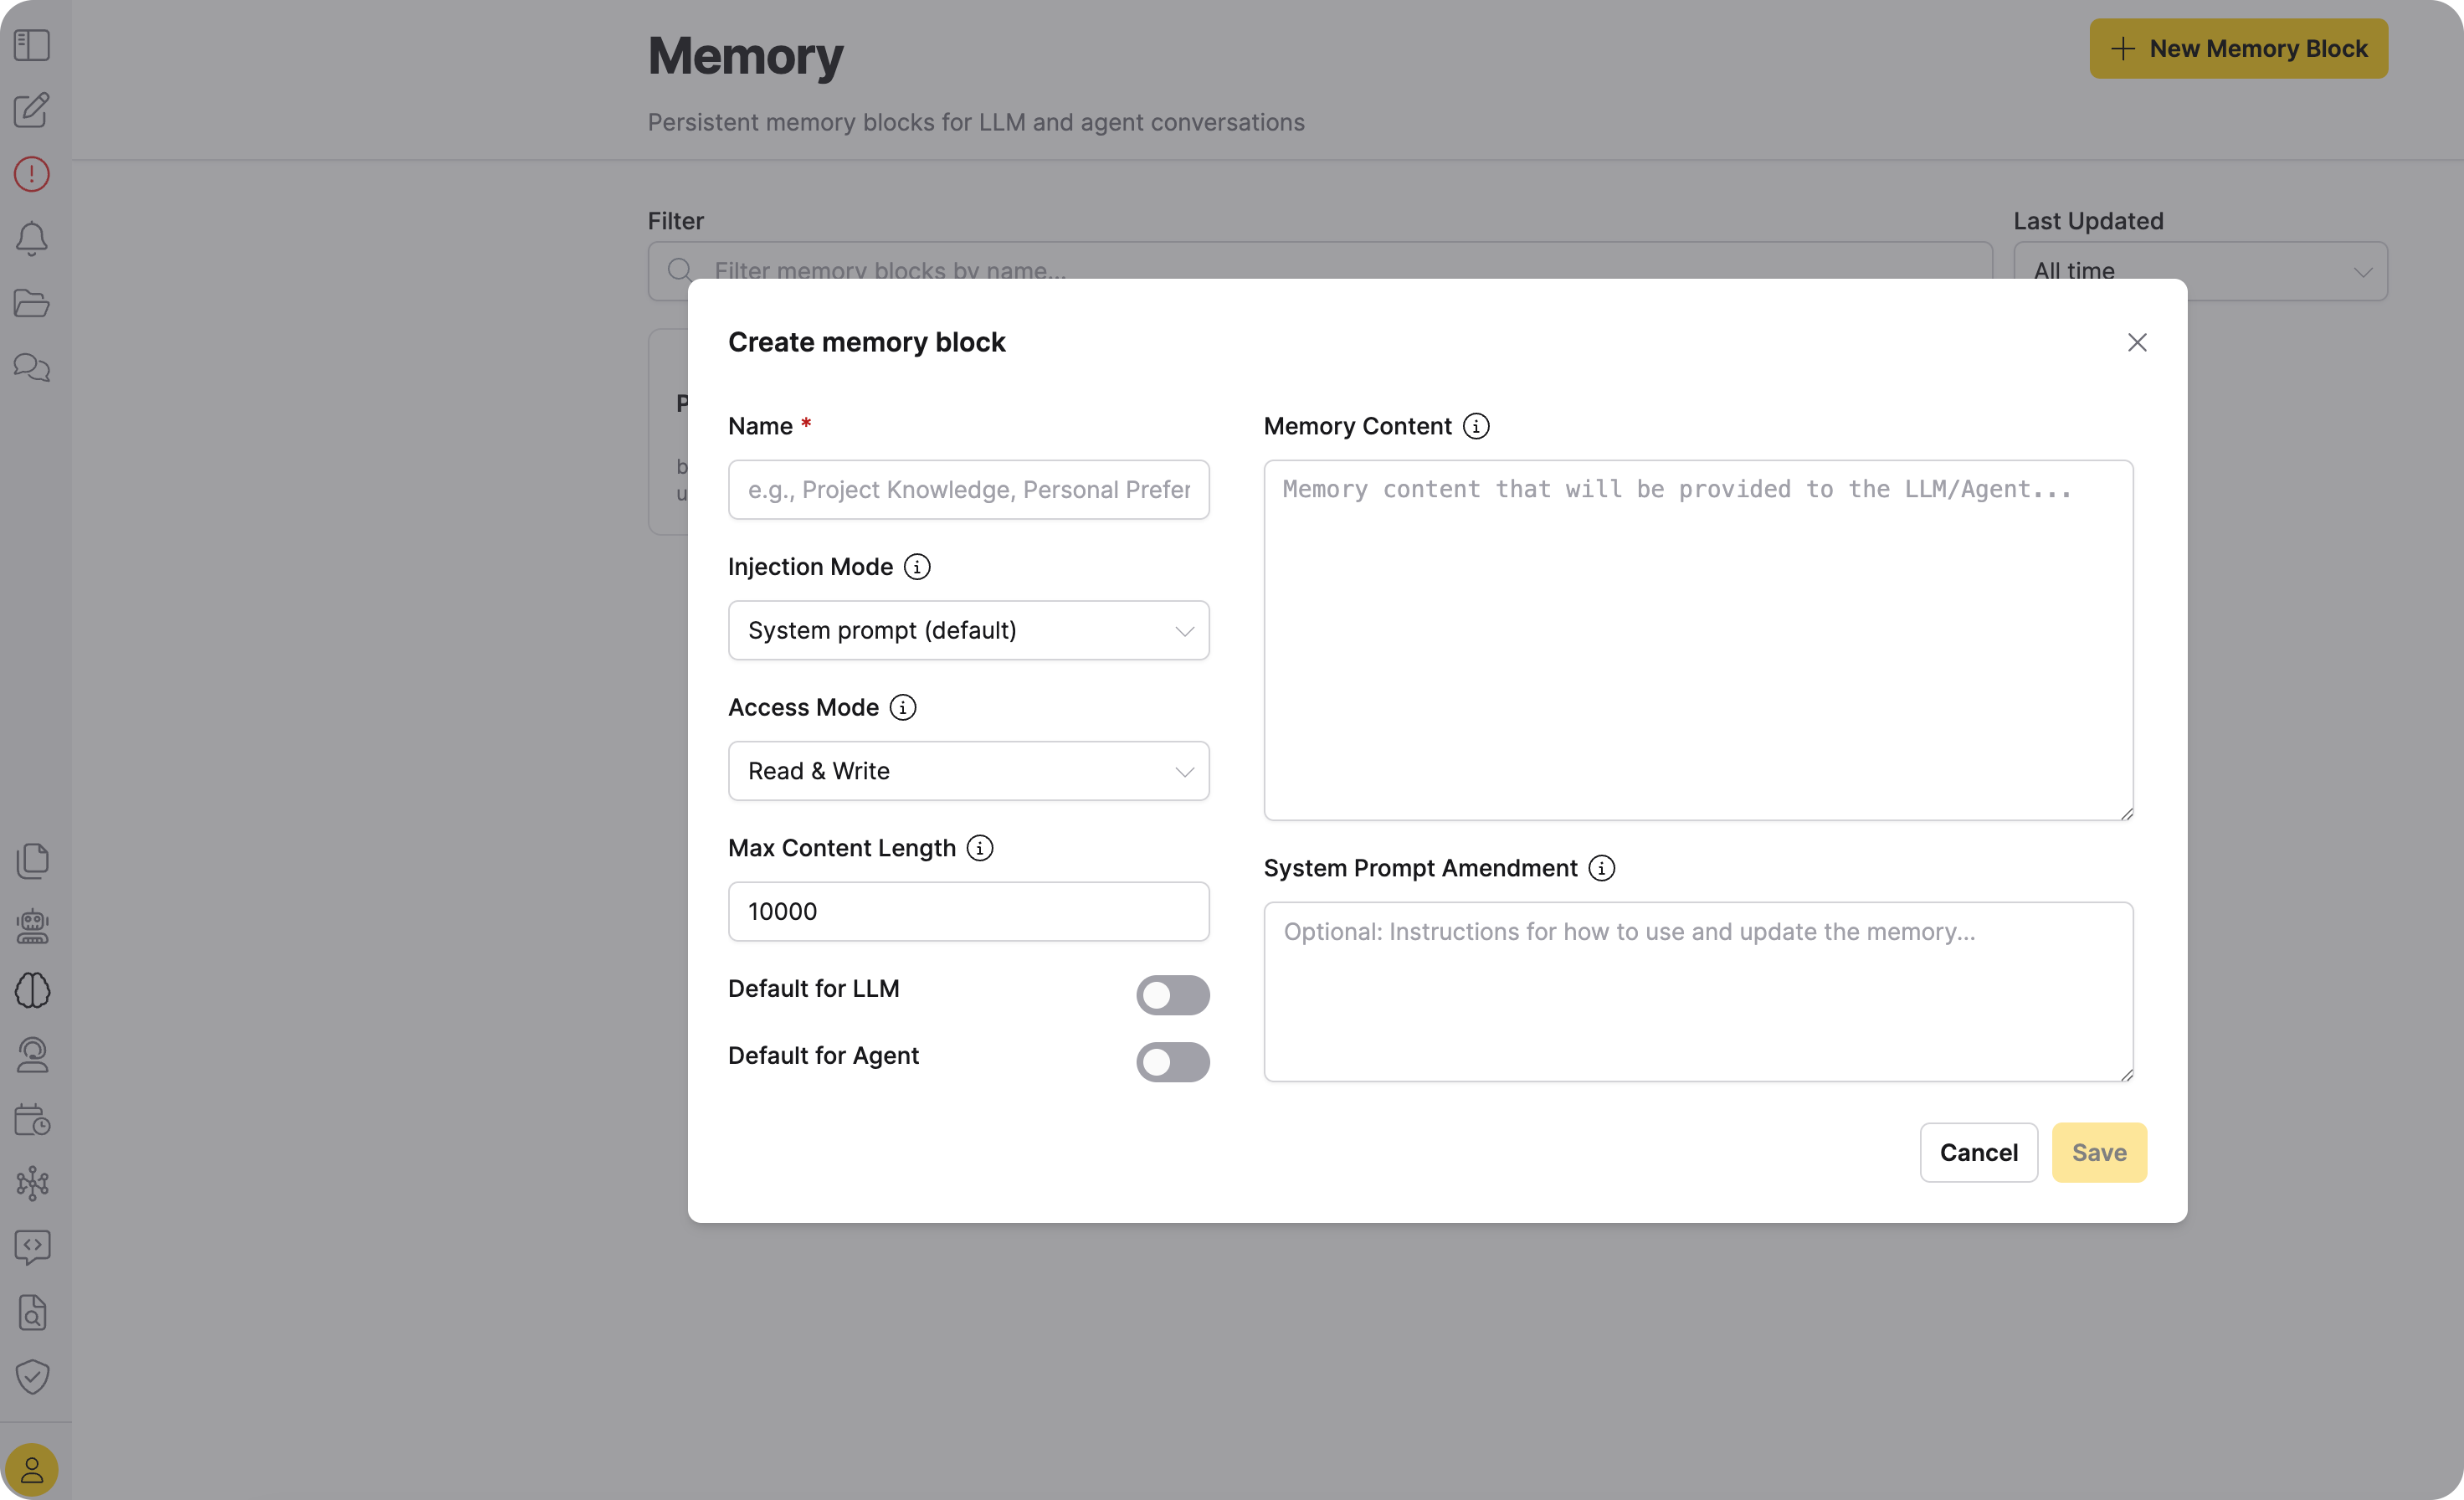This screenshot has width=2464, height=1500.
Task: Open the brain memory icon
Action: tap(32, 990)
